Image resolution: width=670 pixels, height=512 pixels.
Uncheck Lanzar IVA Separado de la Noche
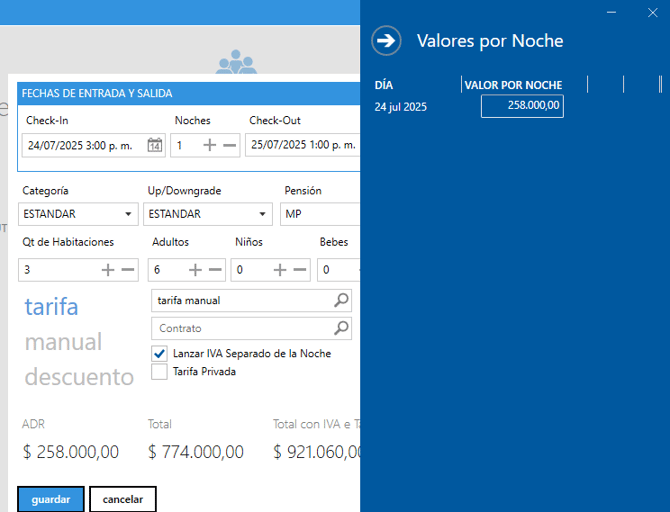[x=159, y=354]
